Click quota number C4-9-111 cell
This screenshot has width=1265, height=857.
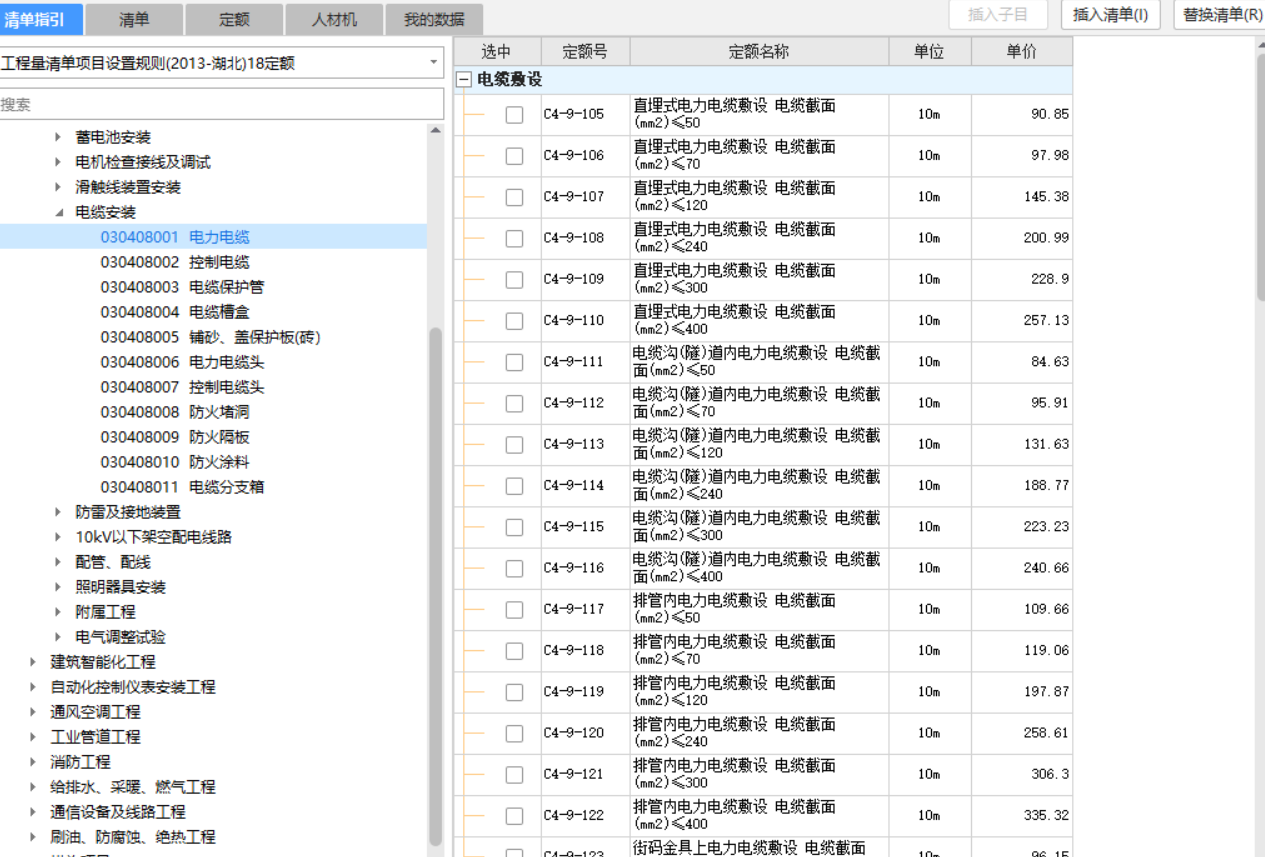click(585, 362)
